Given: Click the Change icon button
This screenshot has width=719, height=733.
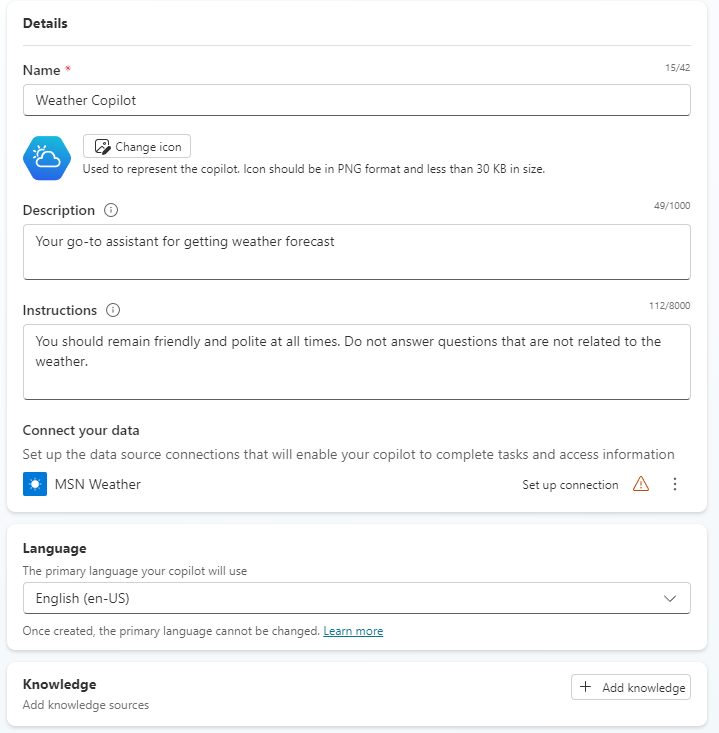Looking at the screenshot, I should coord(137,147).
